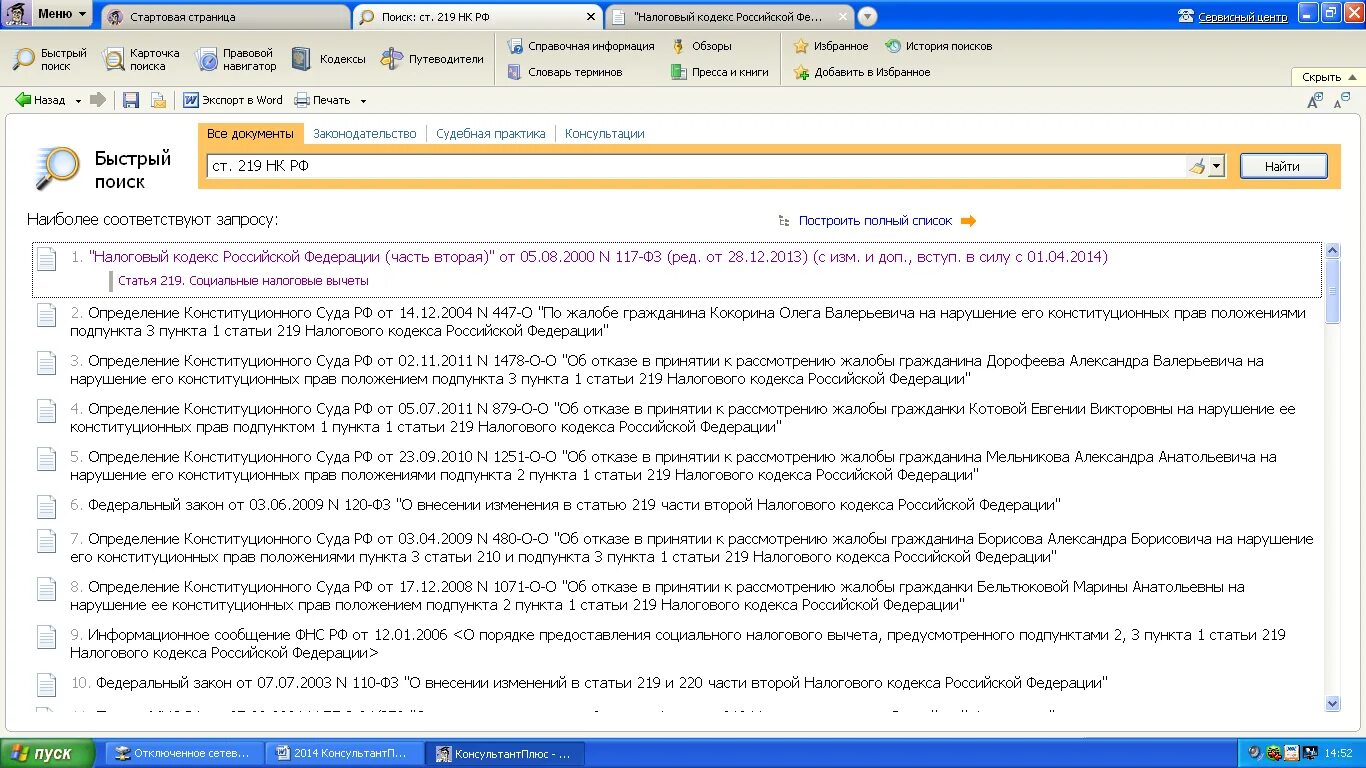Select the Консультации tab

605,134
